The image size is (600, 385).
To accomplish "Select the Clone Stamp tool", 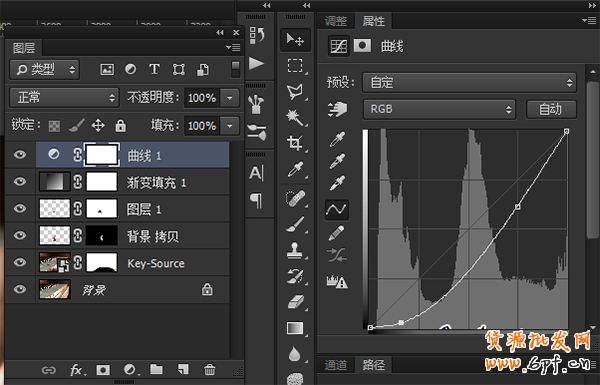I will pos(295,251).
